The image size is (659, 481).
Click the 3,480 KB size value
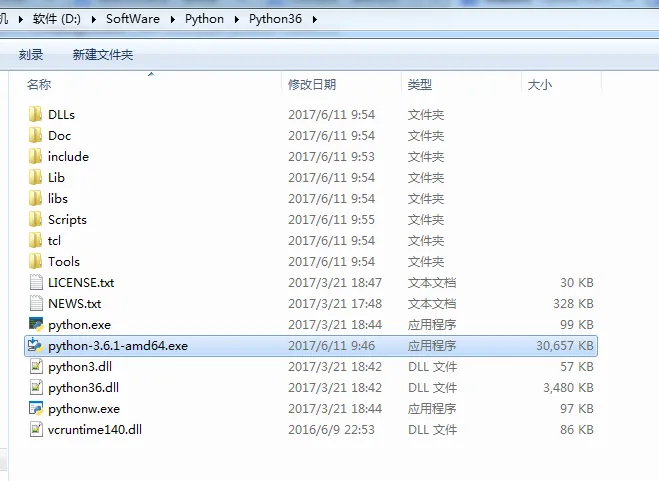coord(568,388)
